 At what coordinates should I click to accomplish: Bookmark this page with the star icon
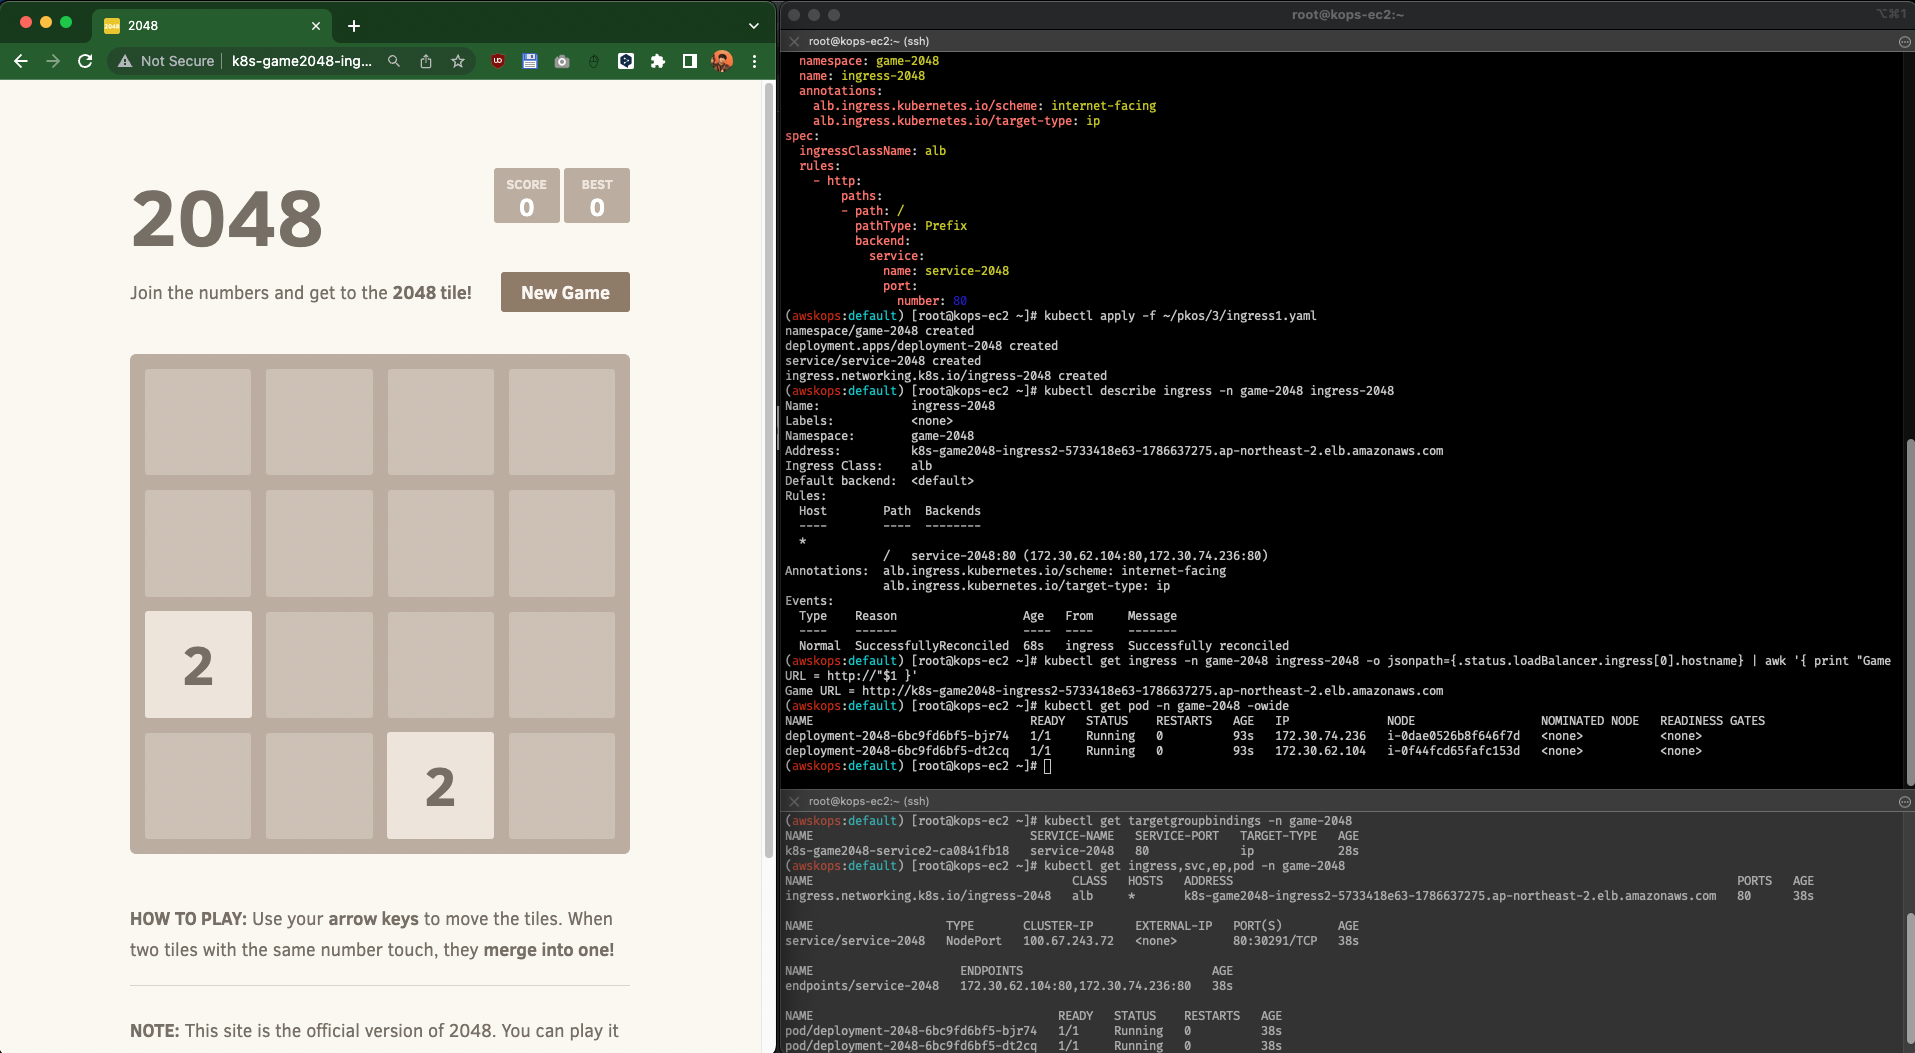pyautogui.click(x=458, y=61)
